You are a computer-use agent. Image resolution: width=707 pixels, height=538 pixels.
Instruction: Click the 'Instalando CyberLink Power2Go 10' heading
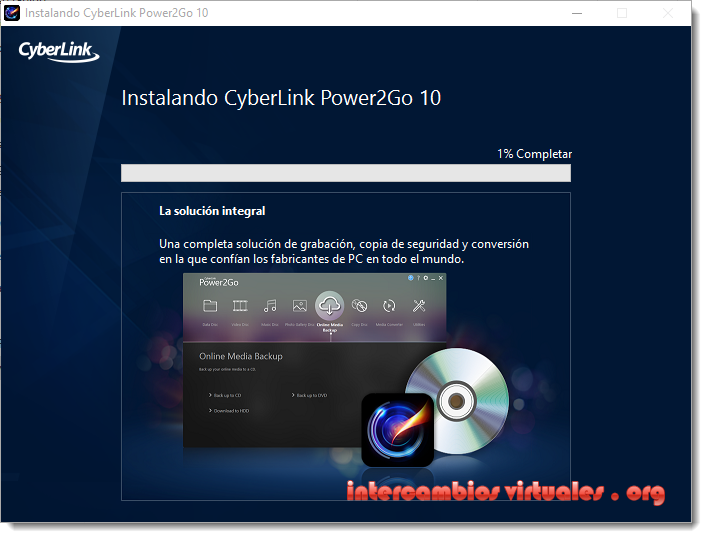coord(281,98)
